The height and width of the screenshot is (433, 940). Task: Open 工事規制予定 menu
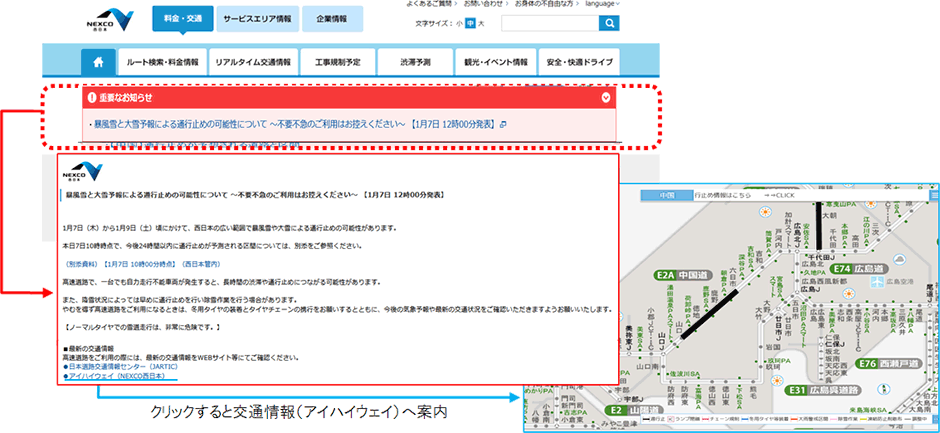click(338, 62)
